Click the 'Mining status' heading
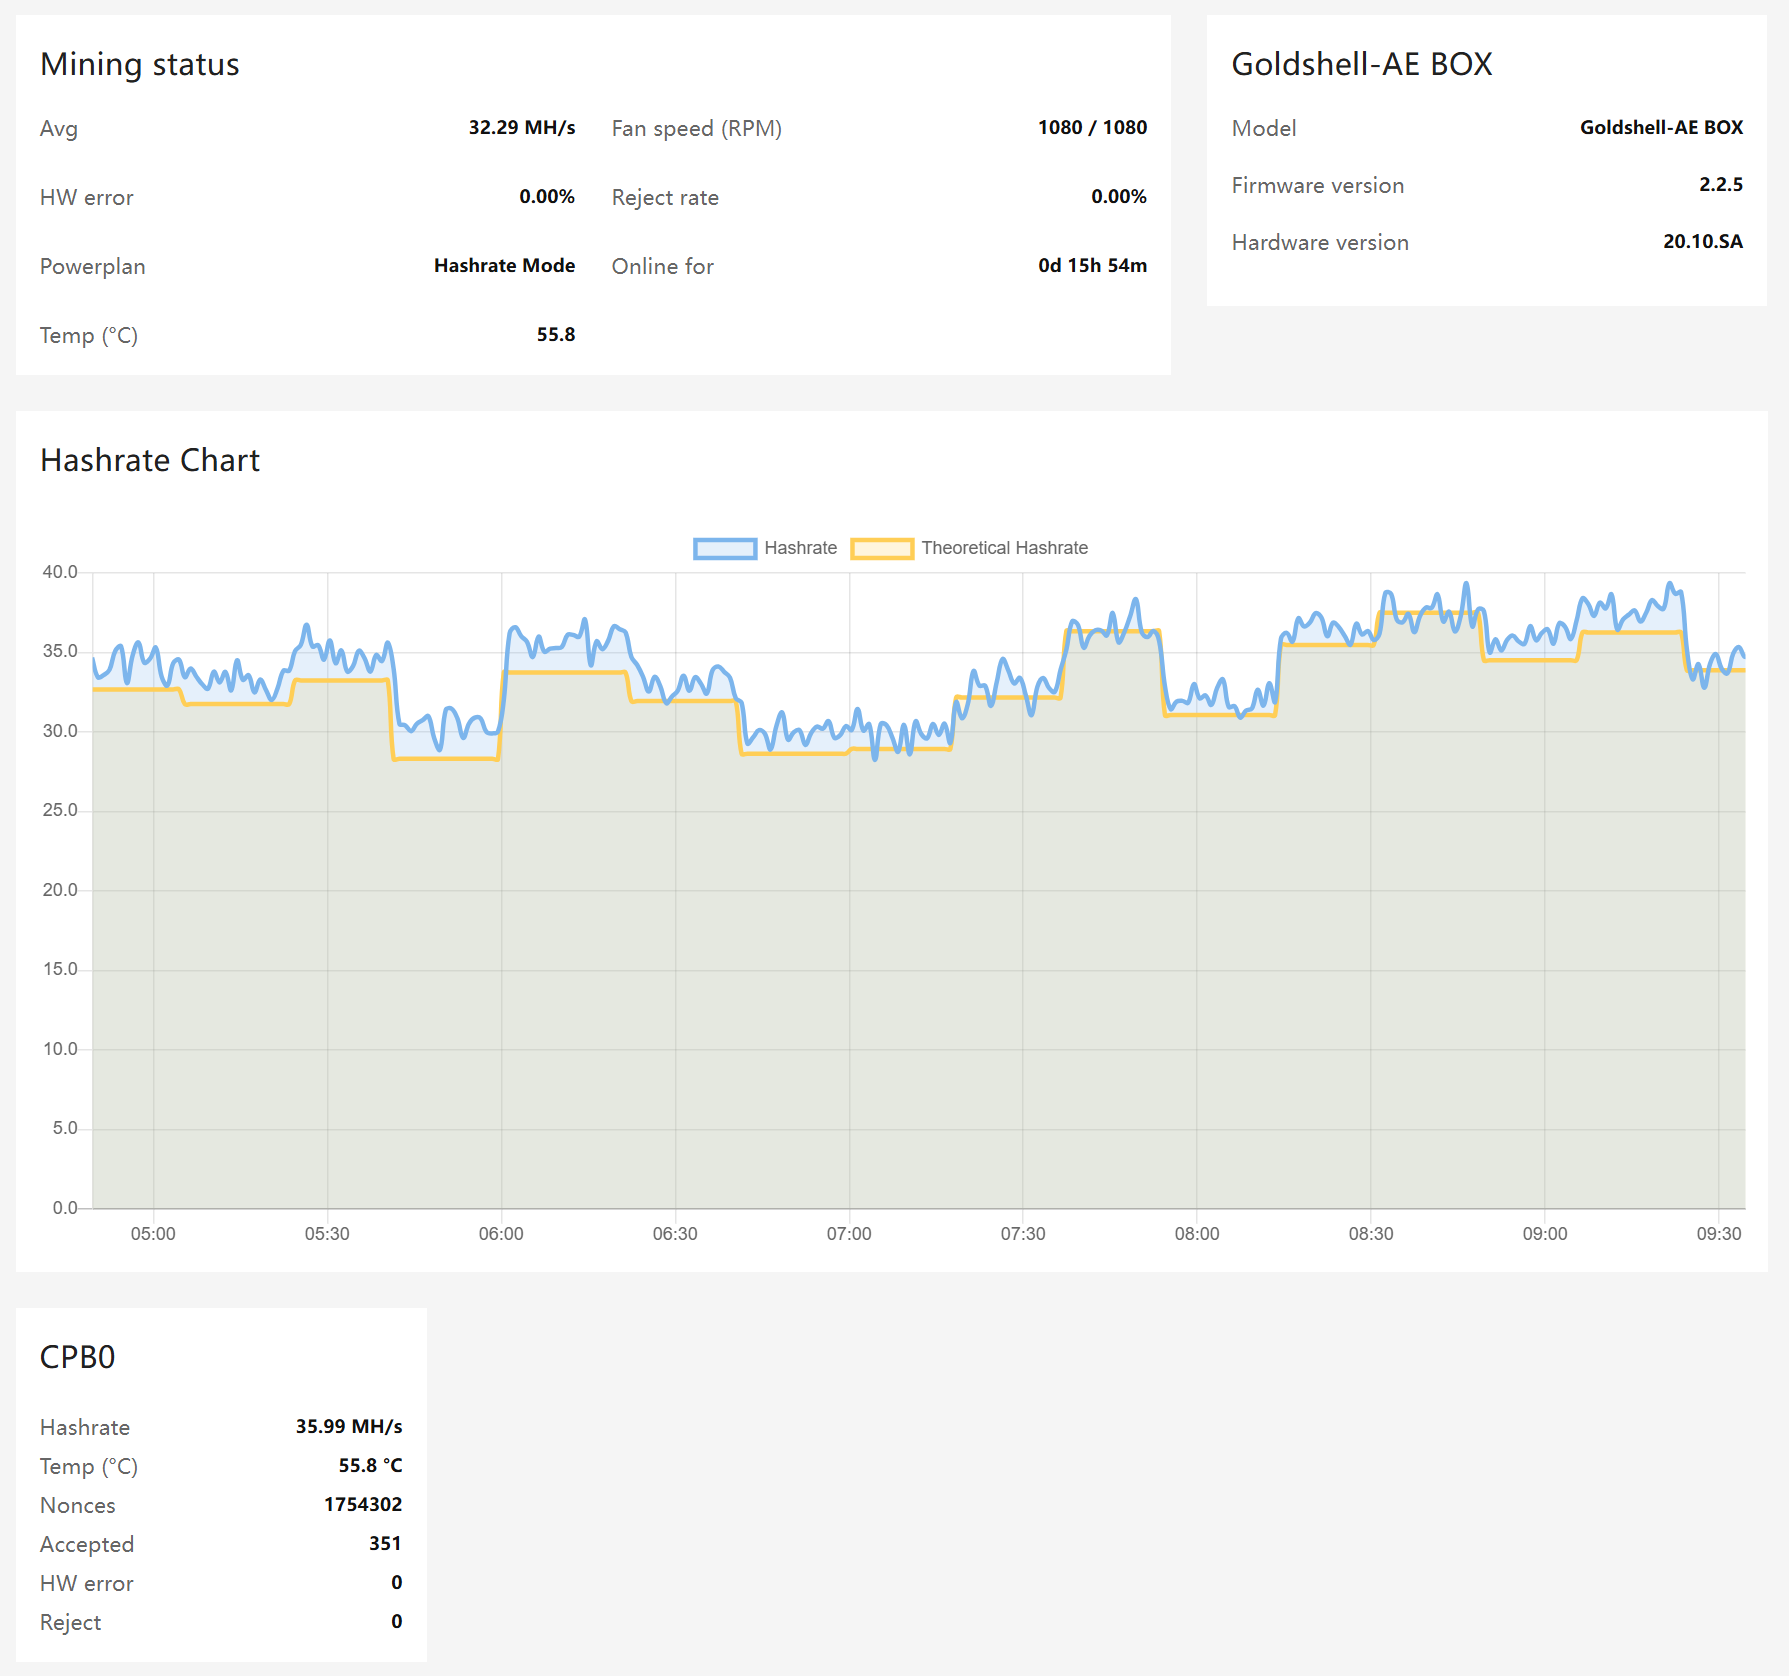 (140, 64)
